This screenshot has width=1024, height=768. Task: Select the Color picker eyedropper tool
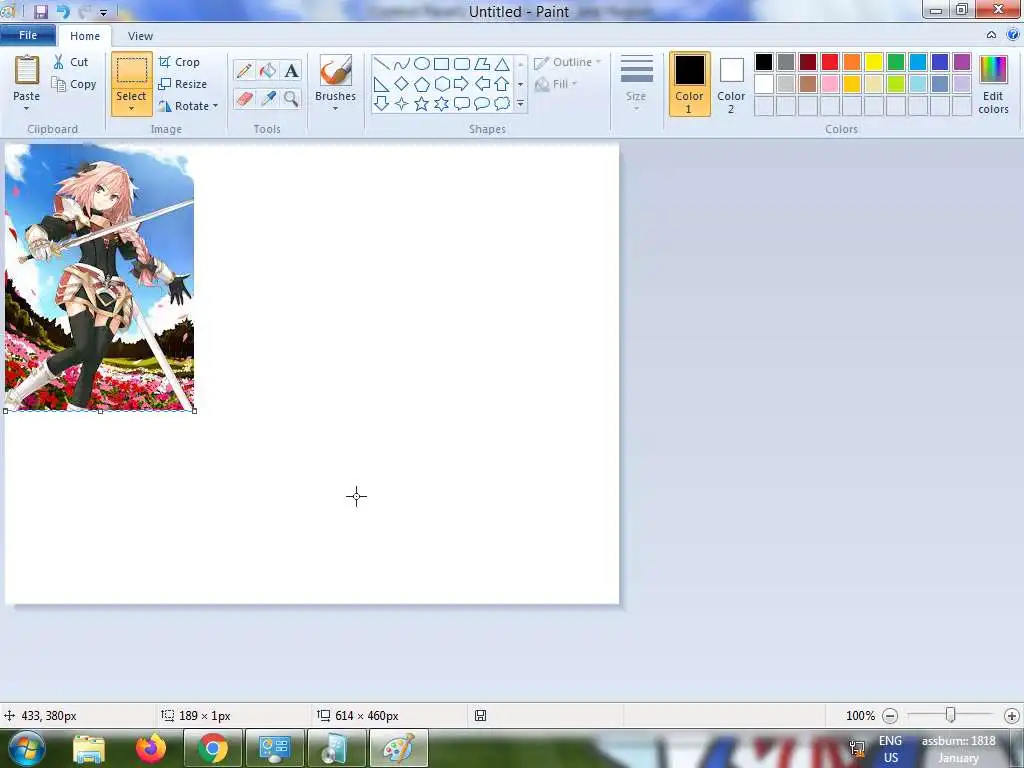[268, 99]
